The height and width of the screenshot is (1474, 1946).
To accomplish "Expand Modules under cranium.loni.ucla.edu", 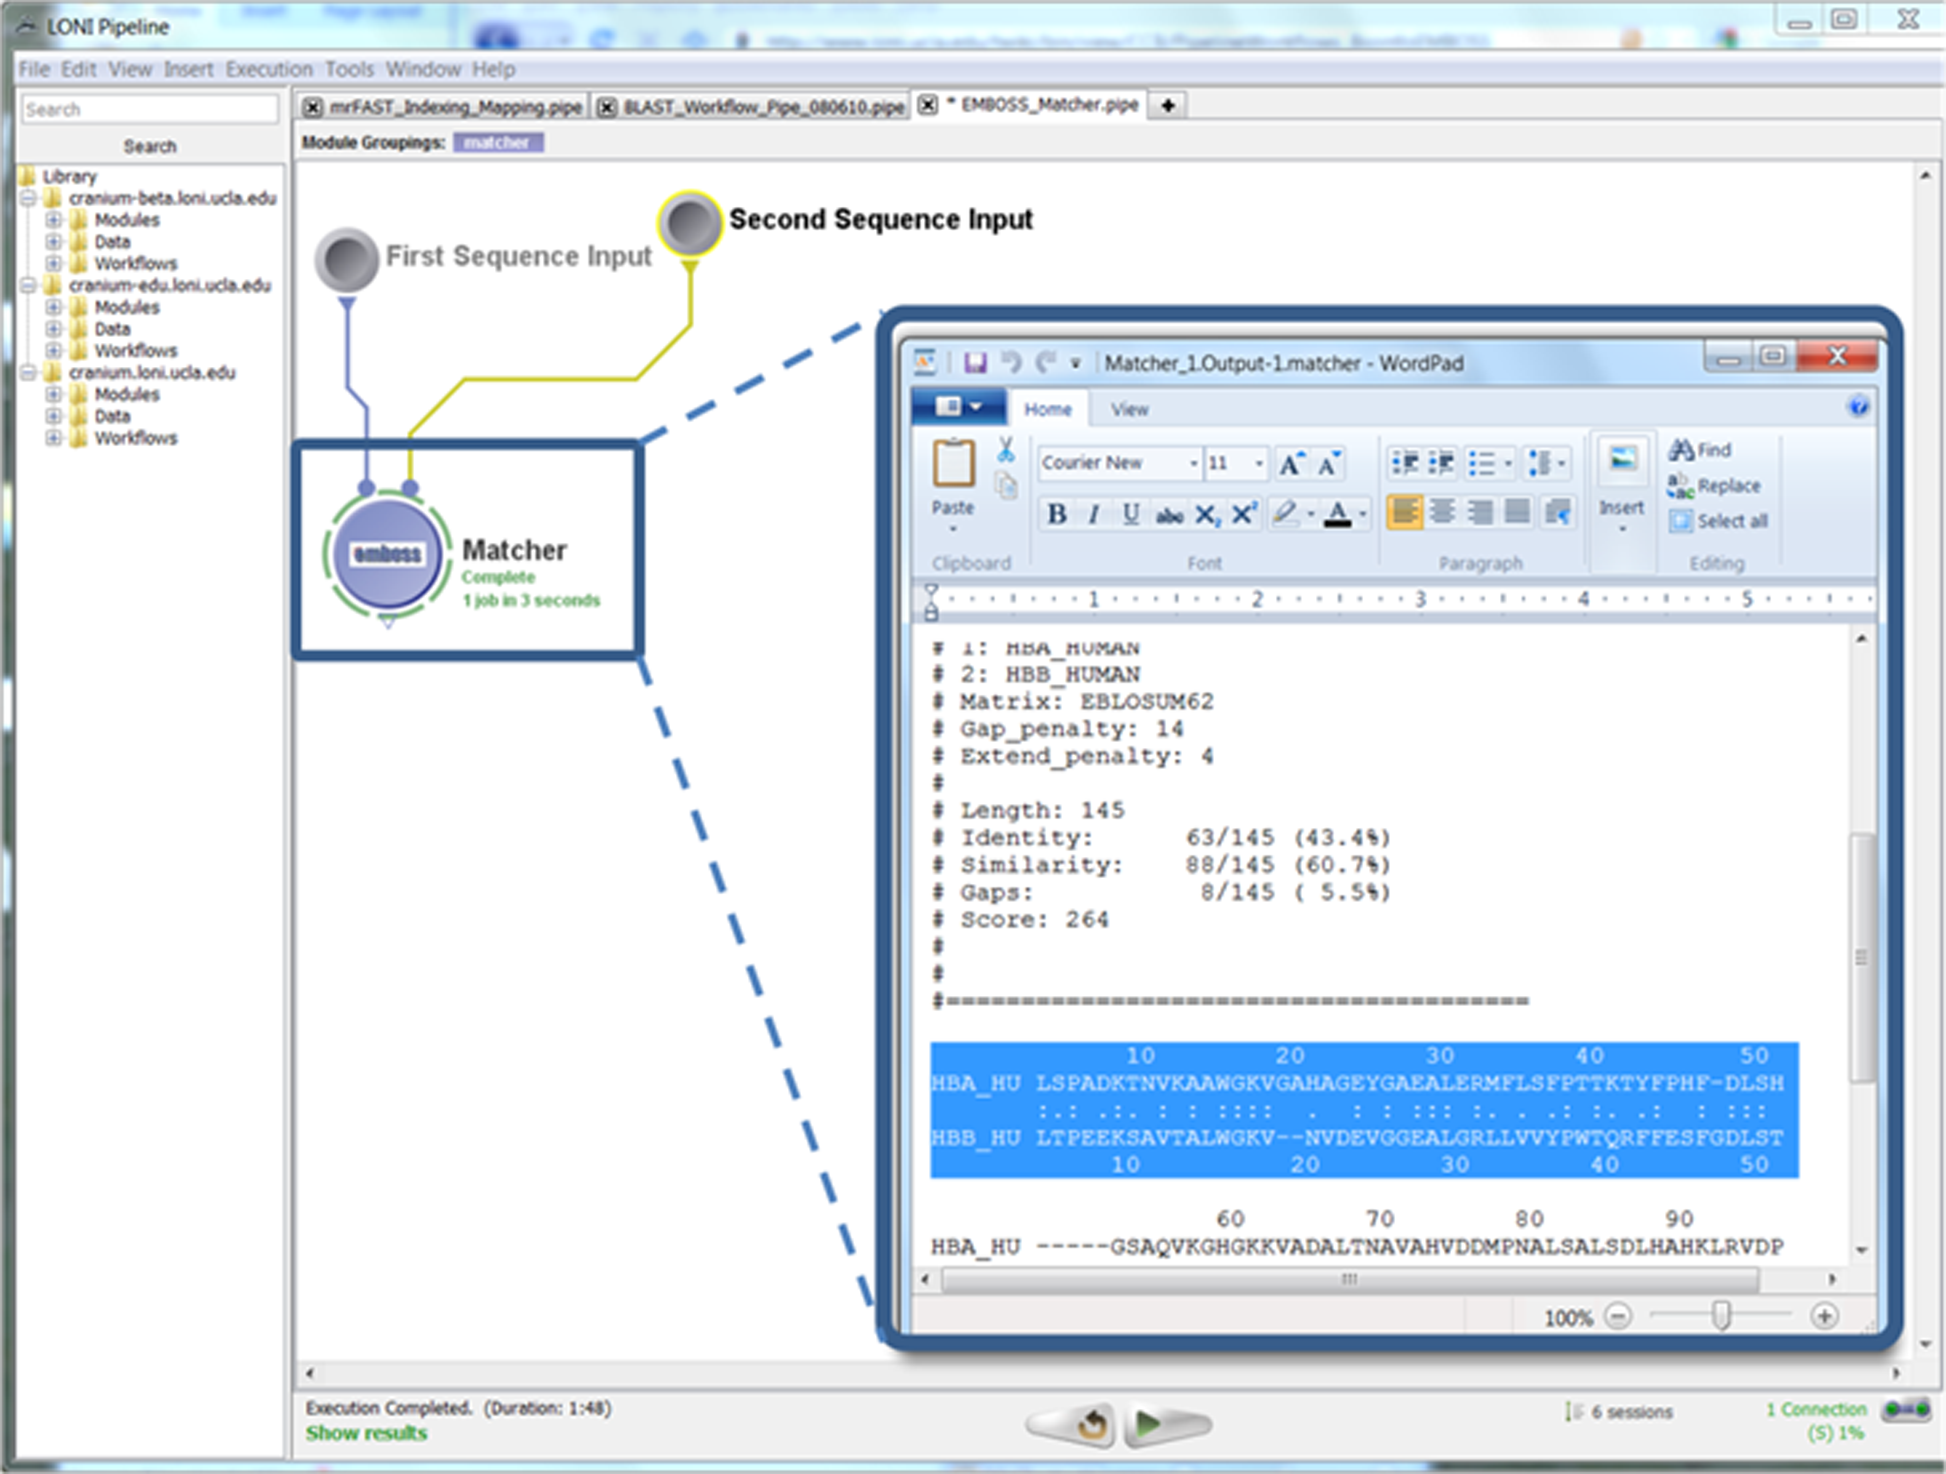I will (54, 394).
